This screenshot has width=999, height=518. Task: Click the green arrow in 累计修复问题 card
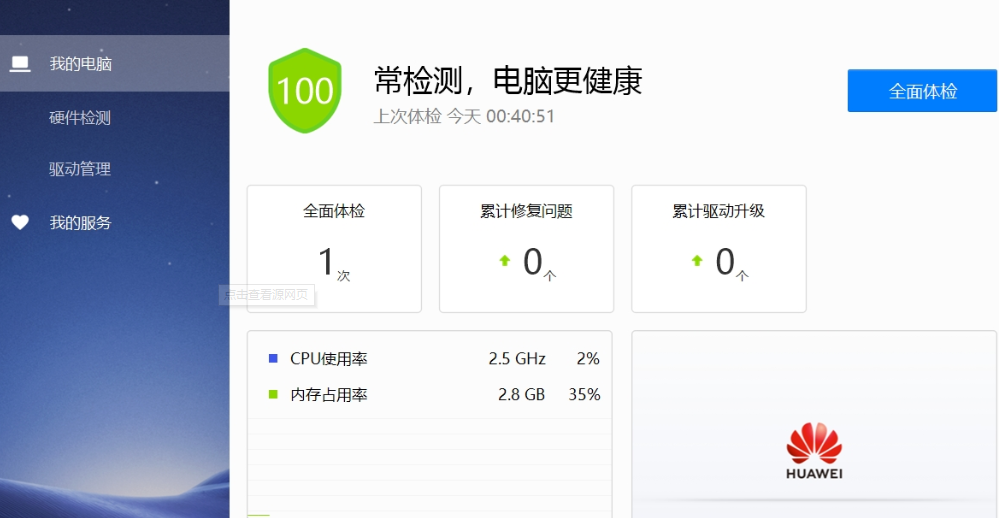tap(505, 261)
